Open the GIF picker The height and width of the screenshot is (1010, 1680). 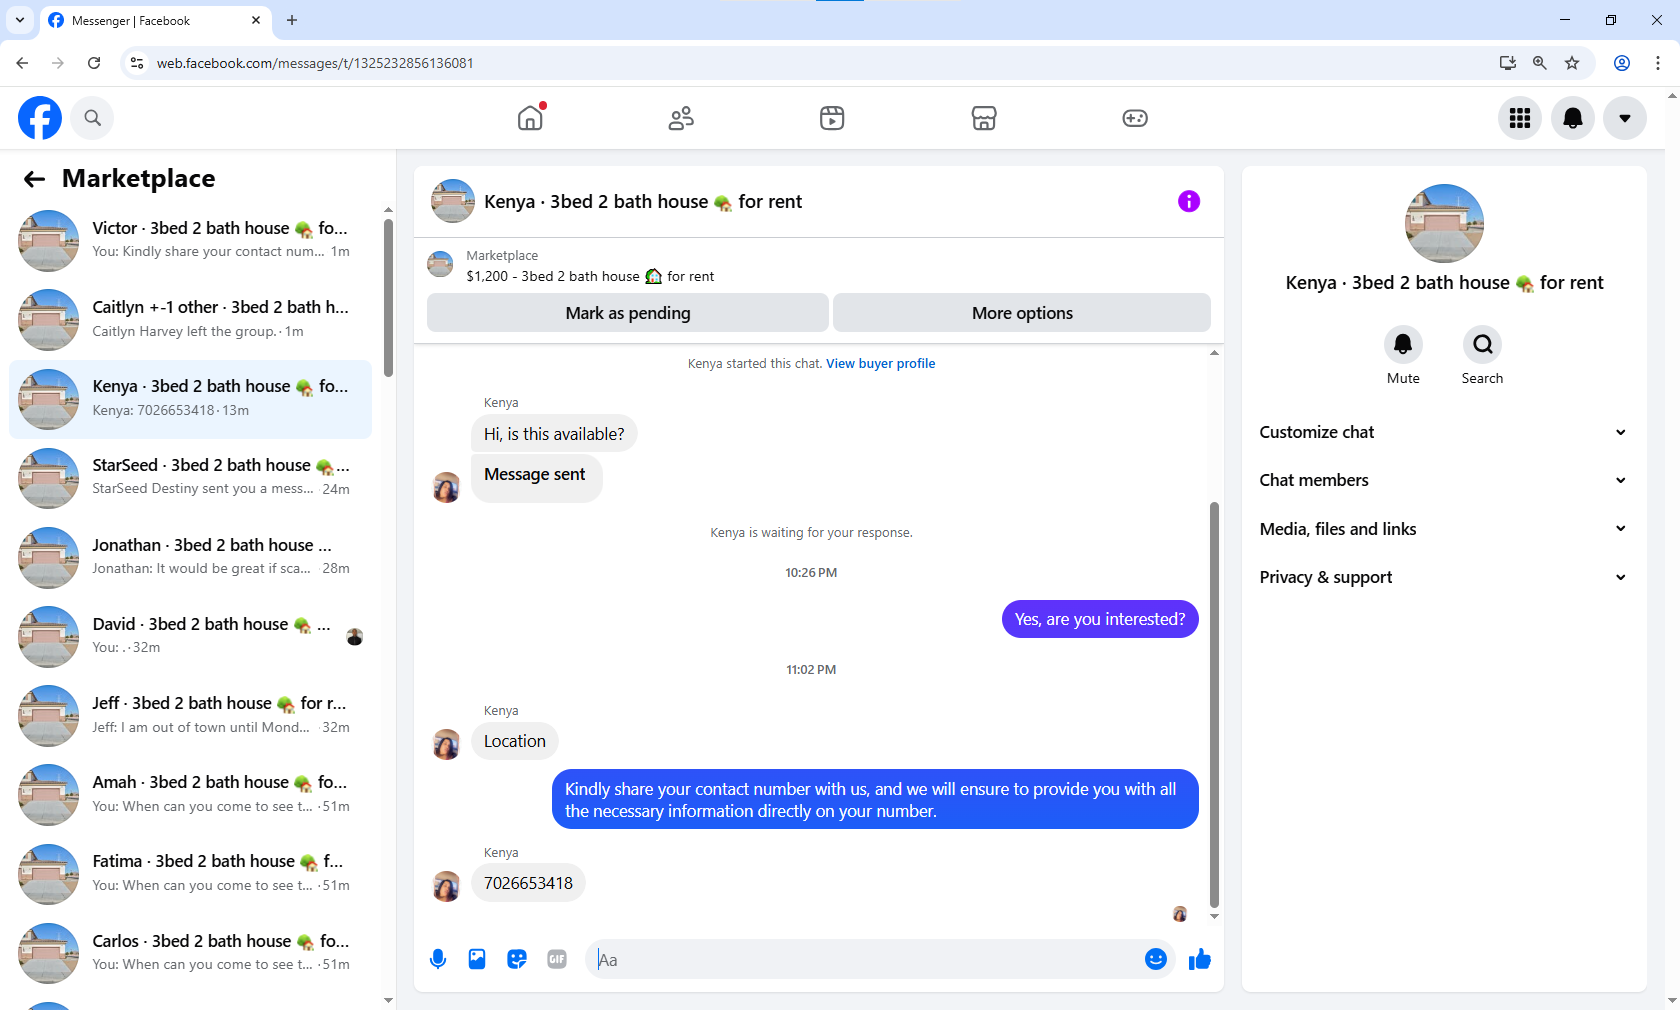coord(557,960)
